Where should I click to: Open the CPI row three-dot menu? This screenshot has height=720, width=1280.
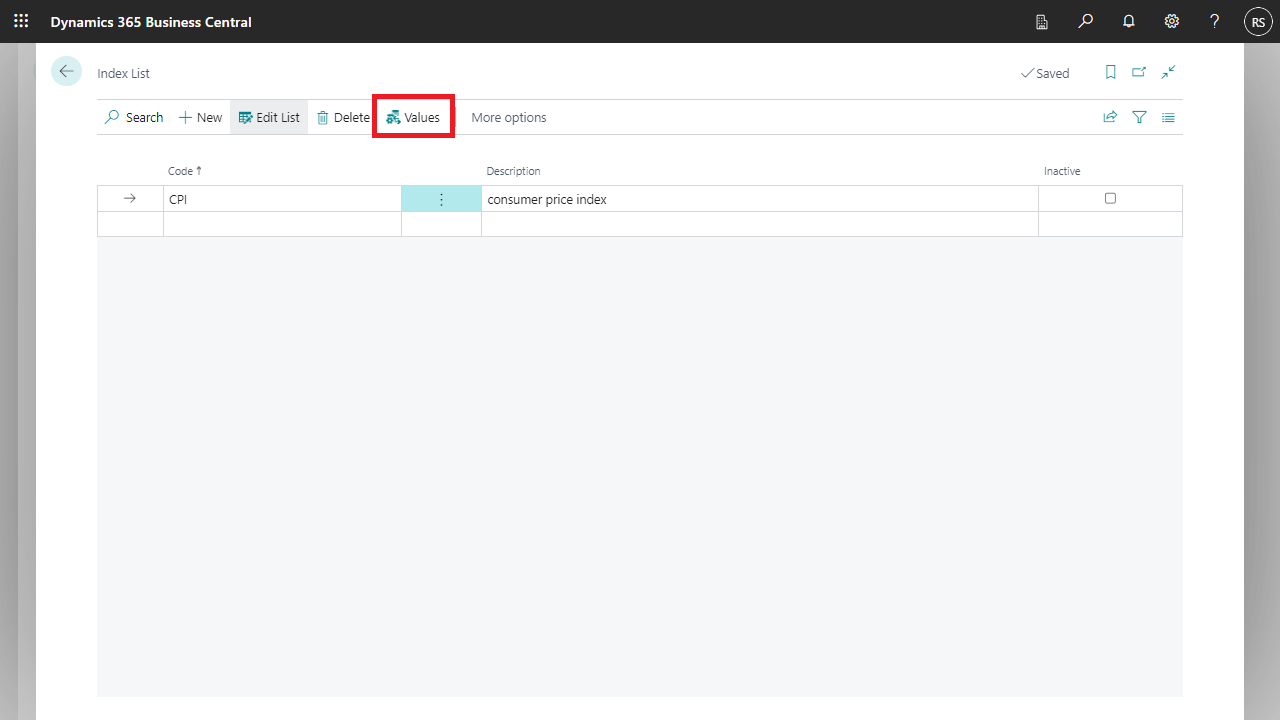pyautogui.click(x=441, y=199)
